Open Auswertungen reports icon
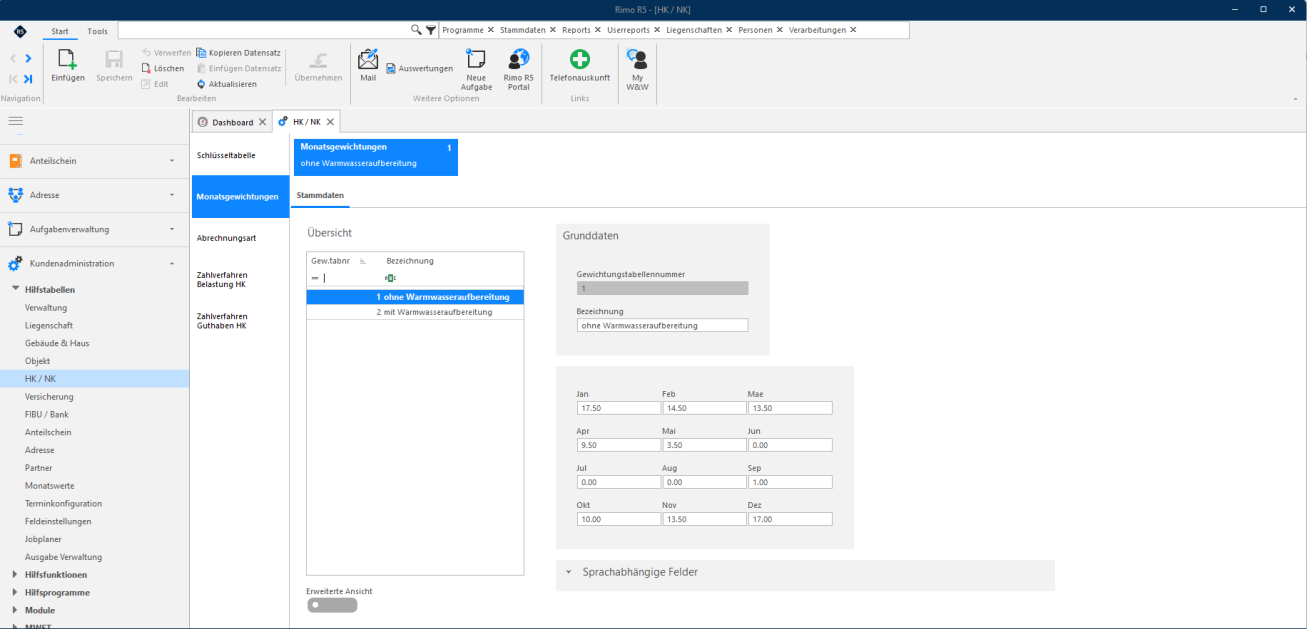Screen dimensions: 1307x629 390,68
